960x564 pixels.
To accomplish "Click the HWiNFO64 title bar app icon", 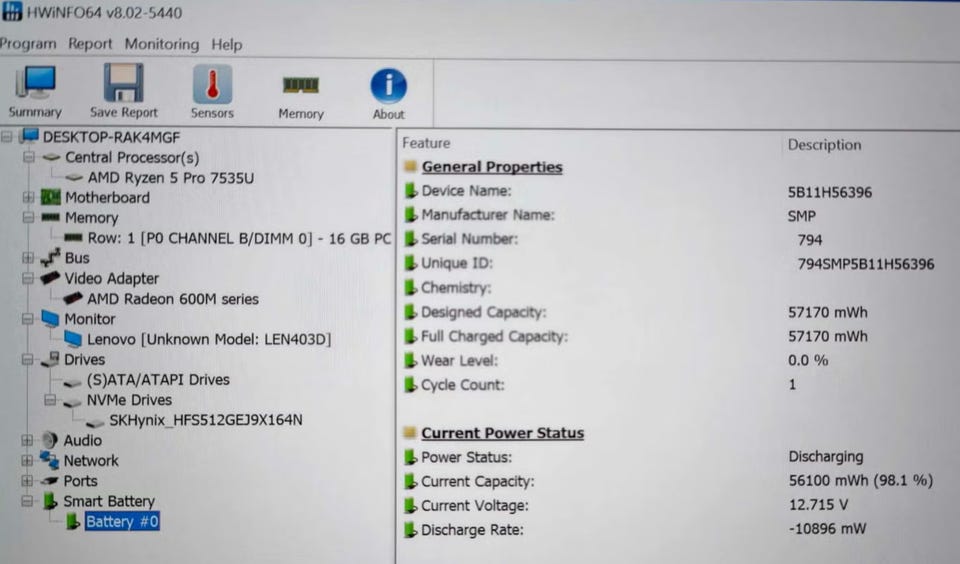I will 12,11.
